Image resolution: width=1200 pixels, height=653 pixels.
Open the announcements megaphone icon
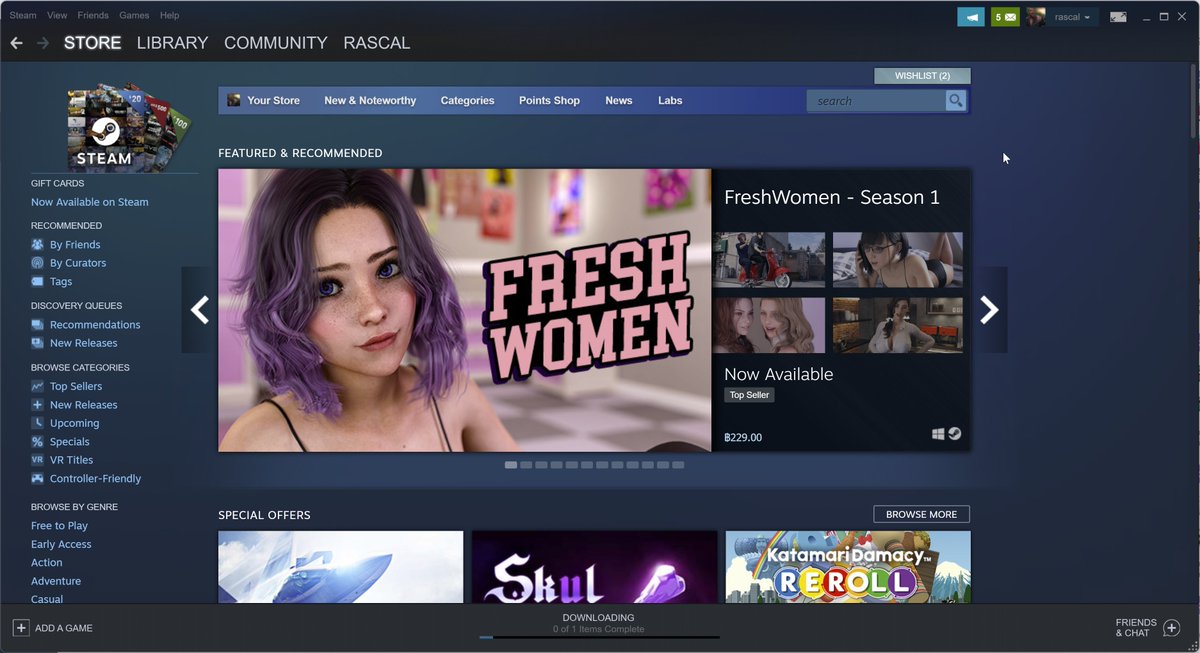click(970, 17)
